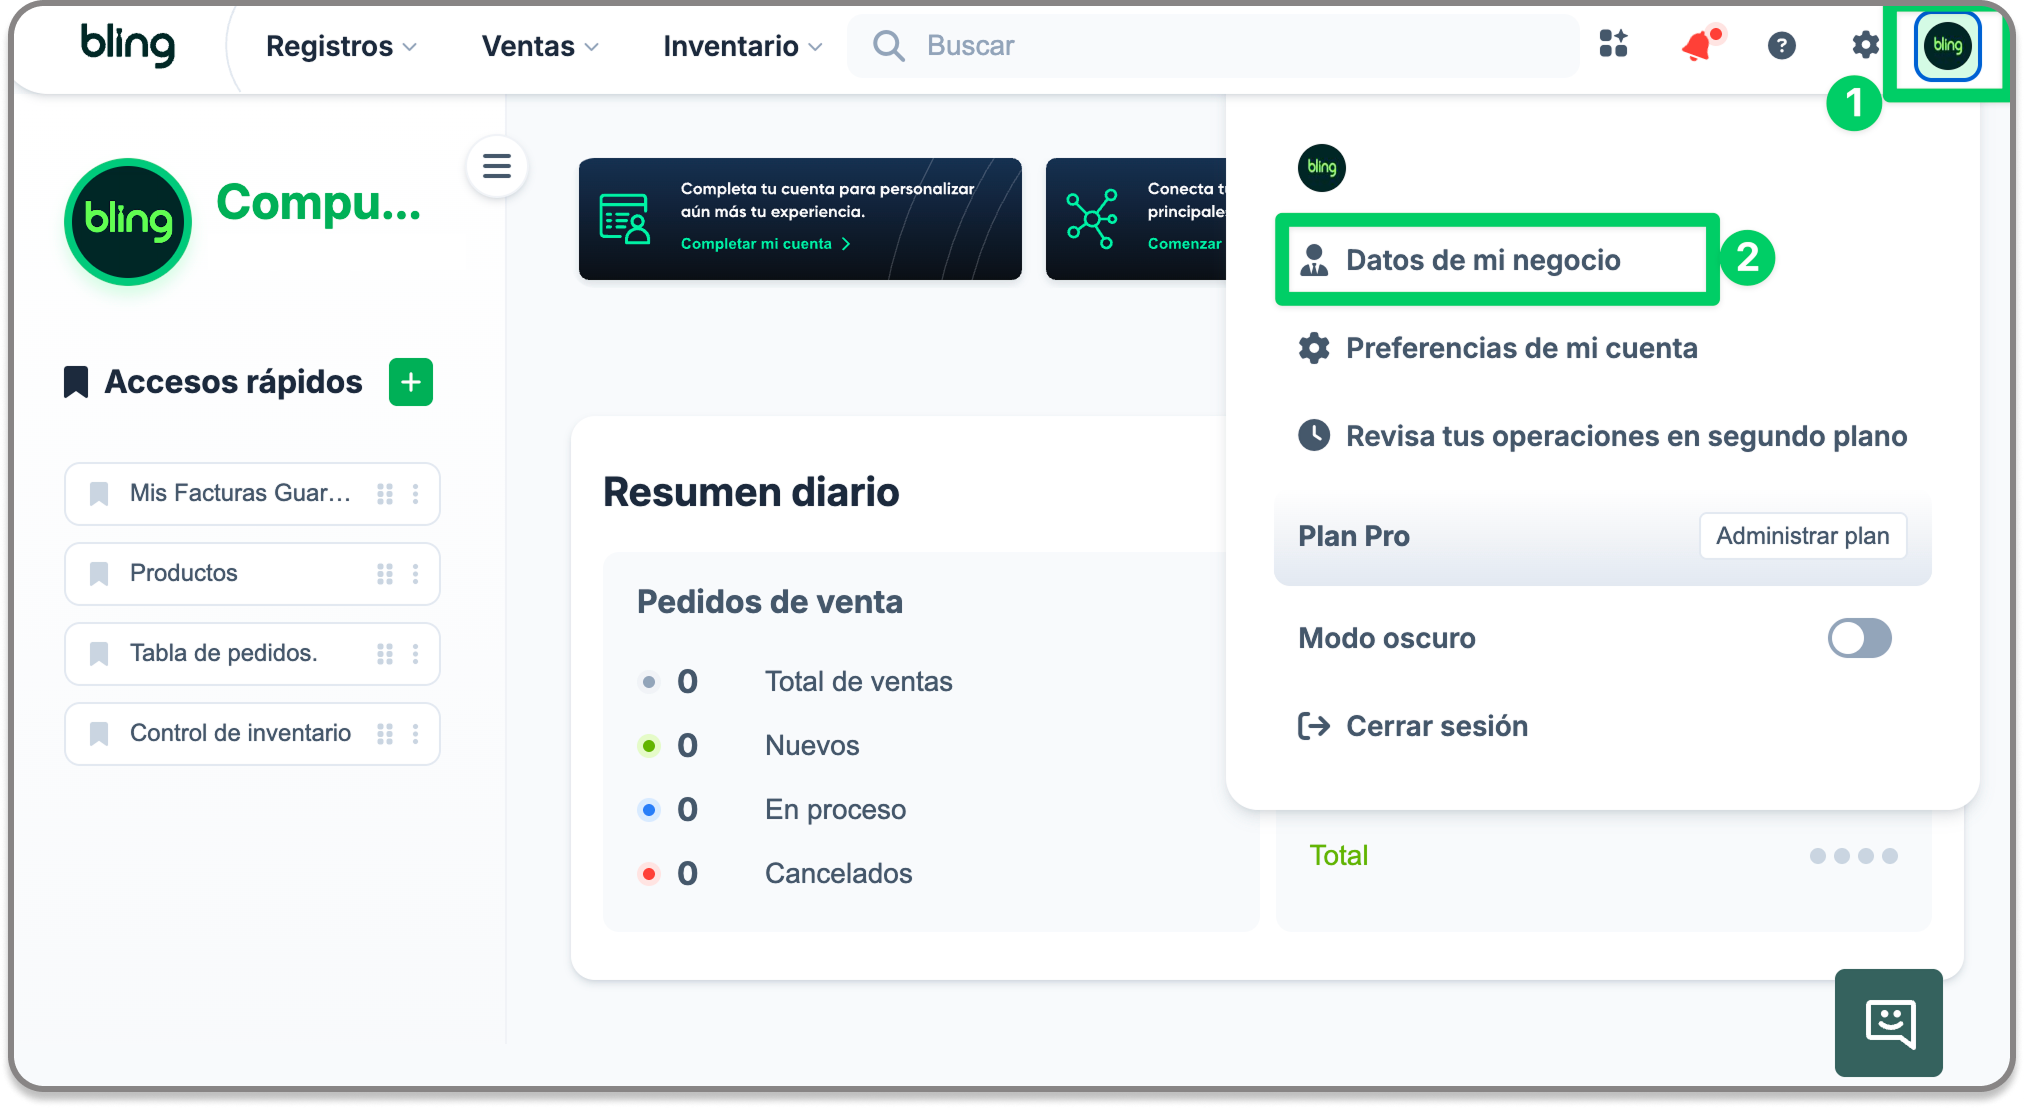Click the Nuevos row
Viewport: 2024px width, 1108px height.
[x=749, y=746]
